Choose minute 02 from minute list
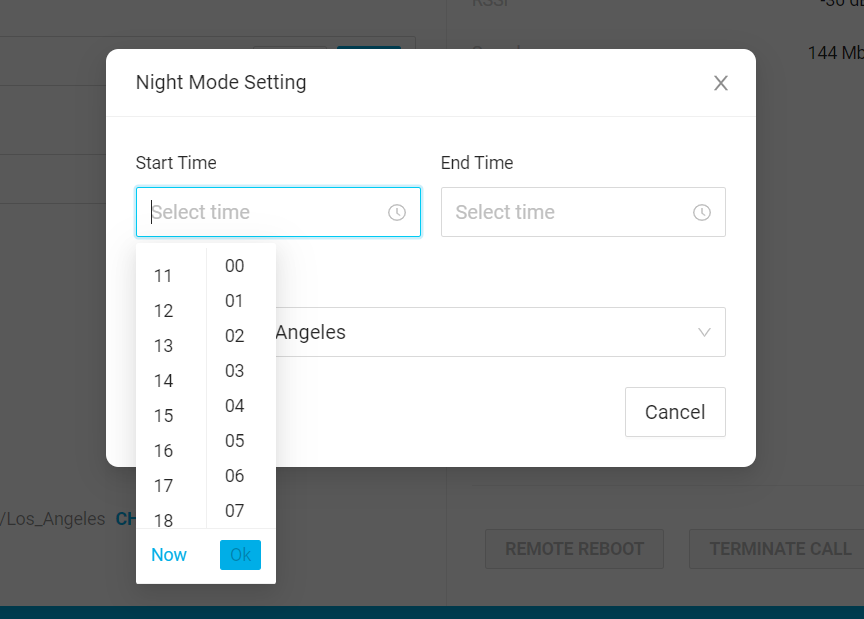 (235, 336)
